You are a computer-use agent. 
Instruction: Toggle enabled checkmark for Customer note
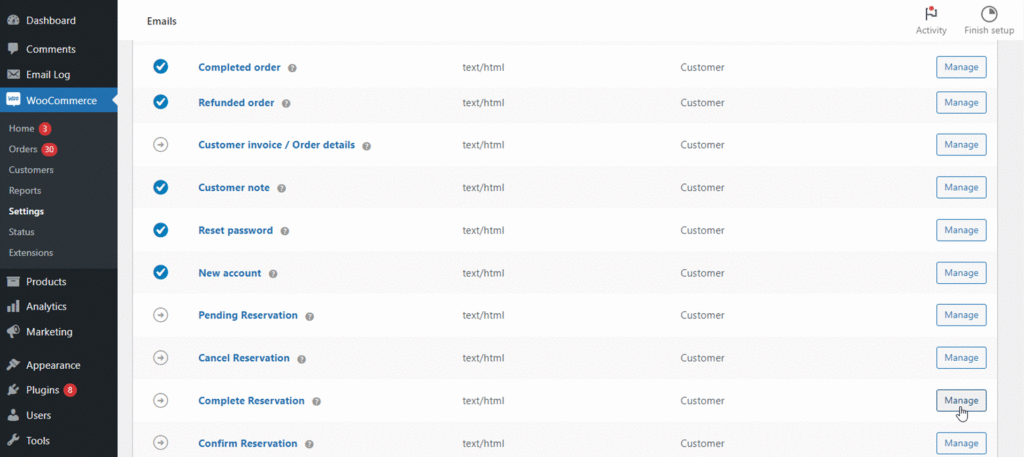click(161, 187)
